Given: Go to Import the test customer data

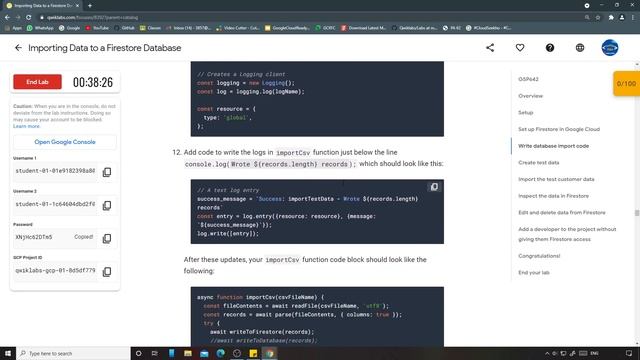Looking at the screenshot, I should pos(556,179).
